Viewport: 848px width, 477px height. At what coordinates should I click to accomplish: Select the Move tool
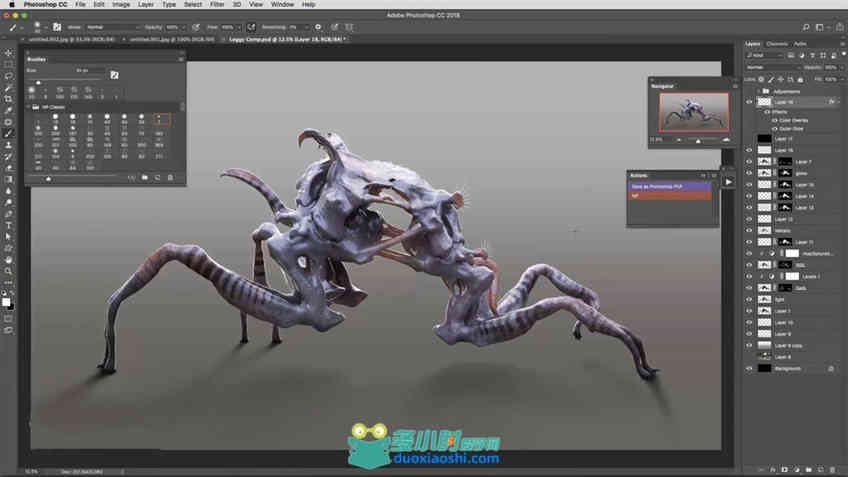click(x=8, y=53)
